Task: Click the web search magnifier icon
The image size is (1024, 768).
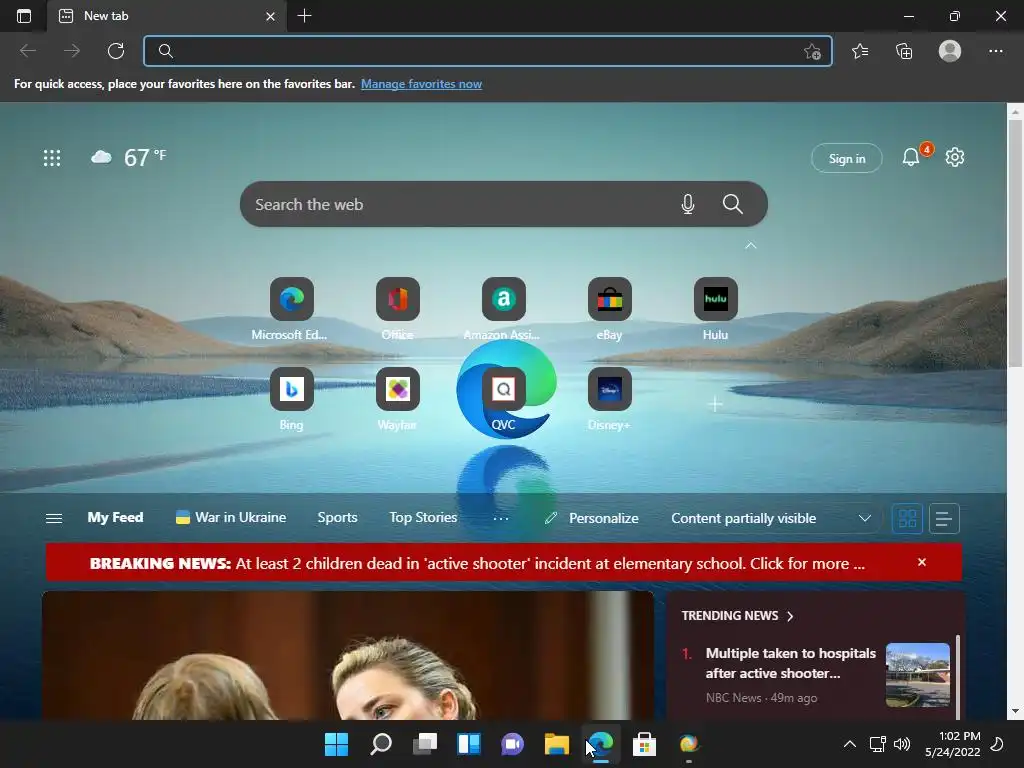Action: [x=733, y=204]
